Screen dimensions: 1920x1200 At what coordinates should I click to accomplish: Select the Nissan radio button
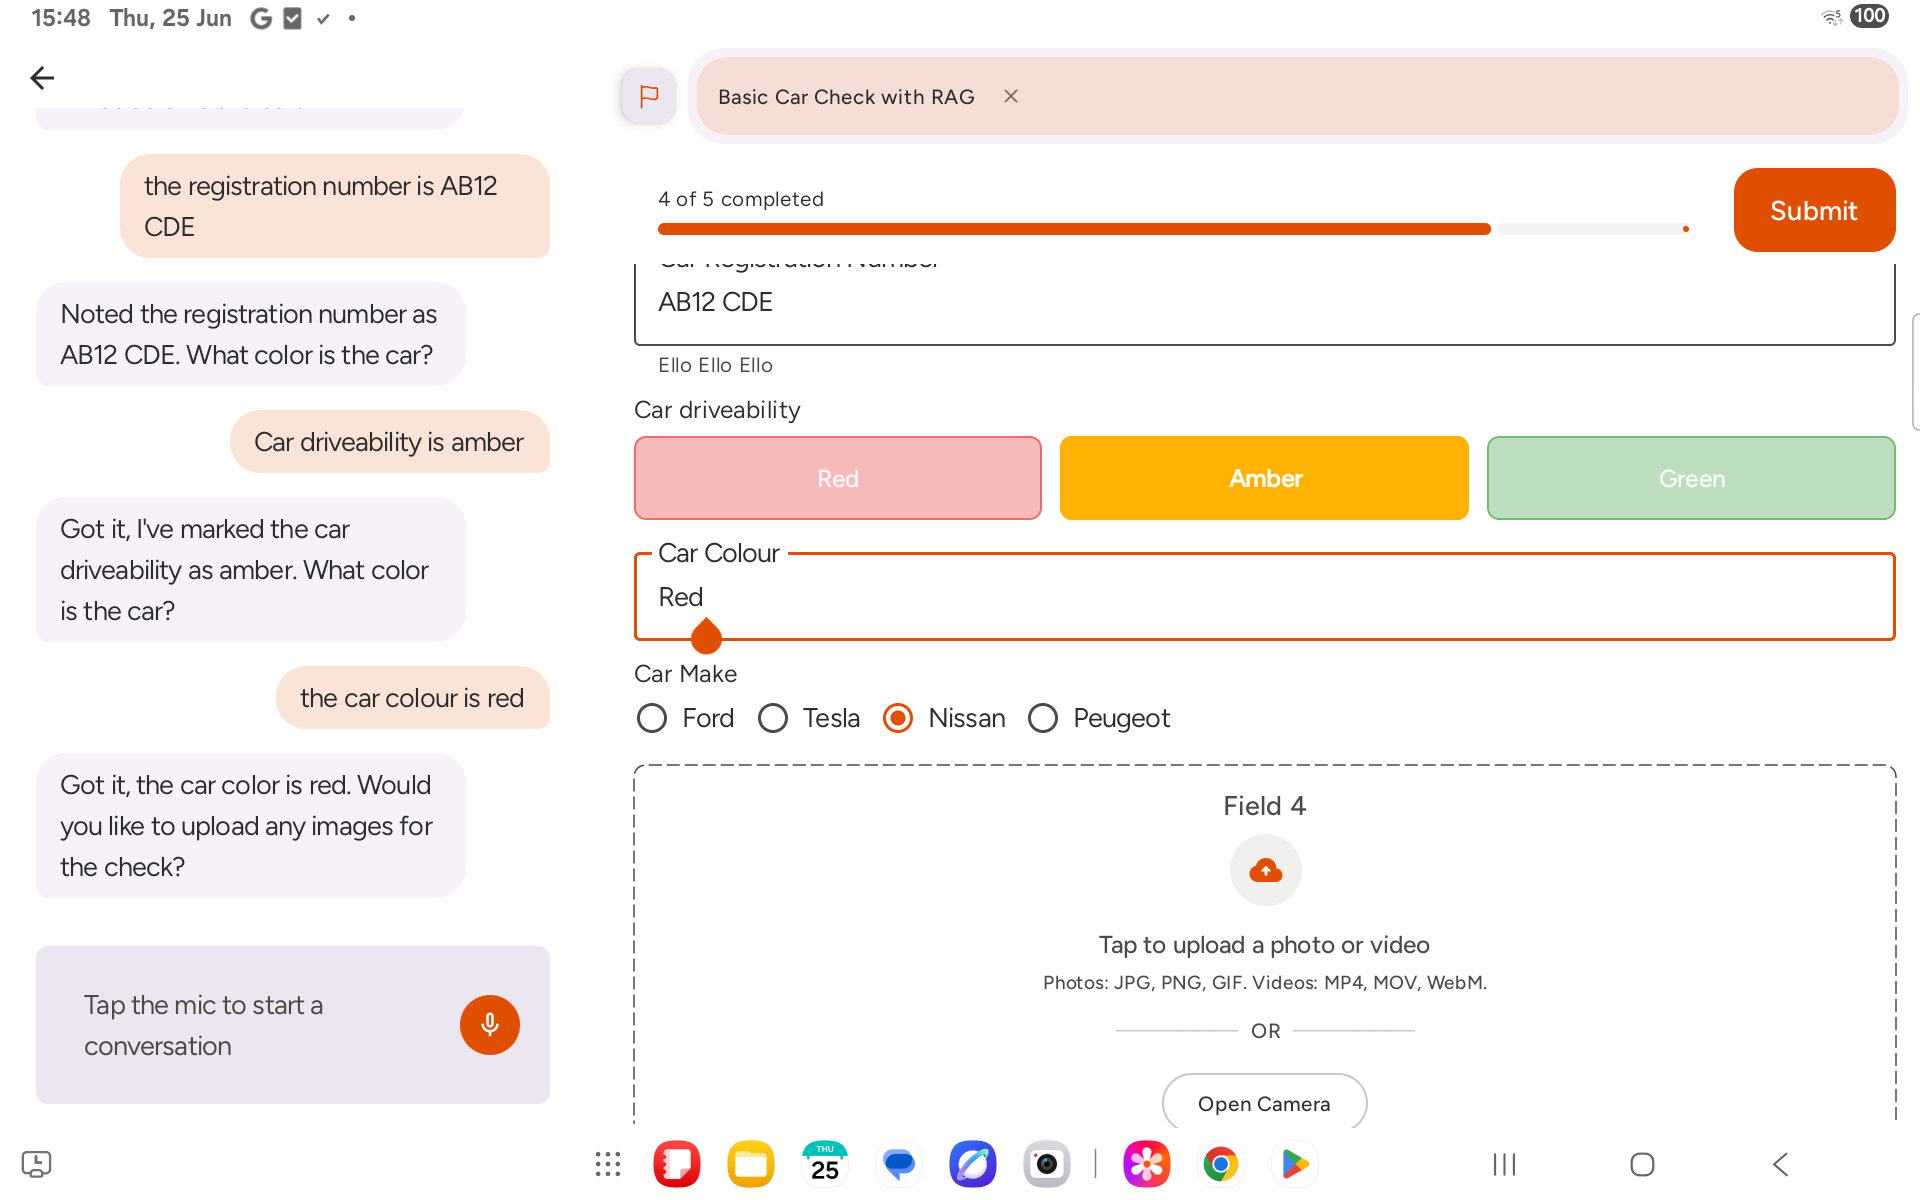898,718
